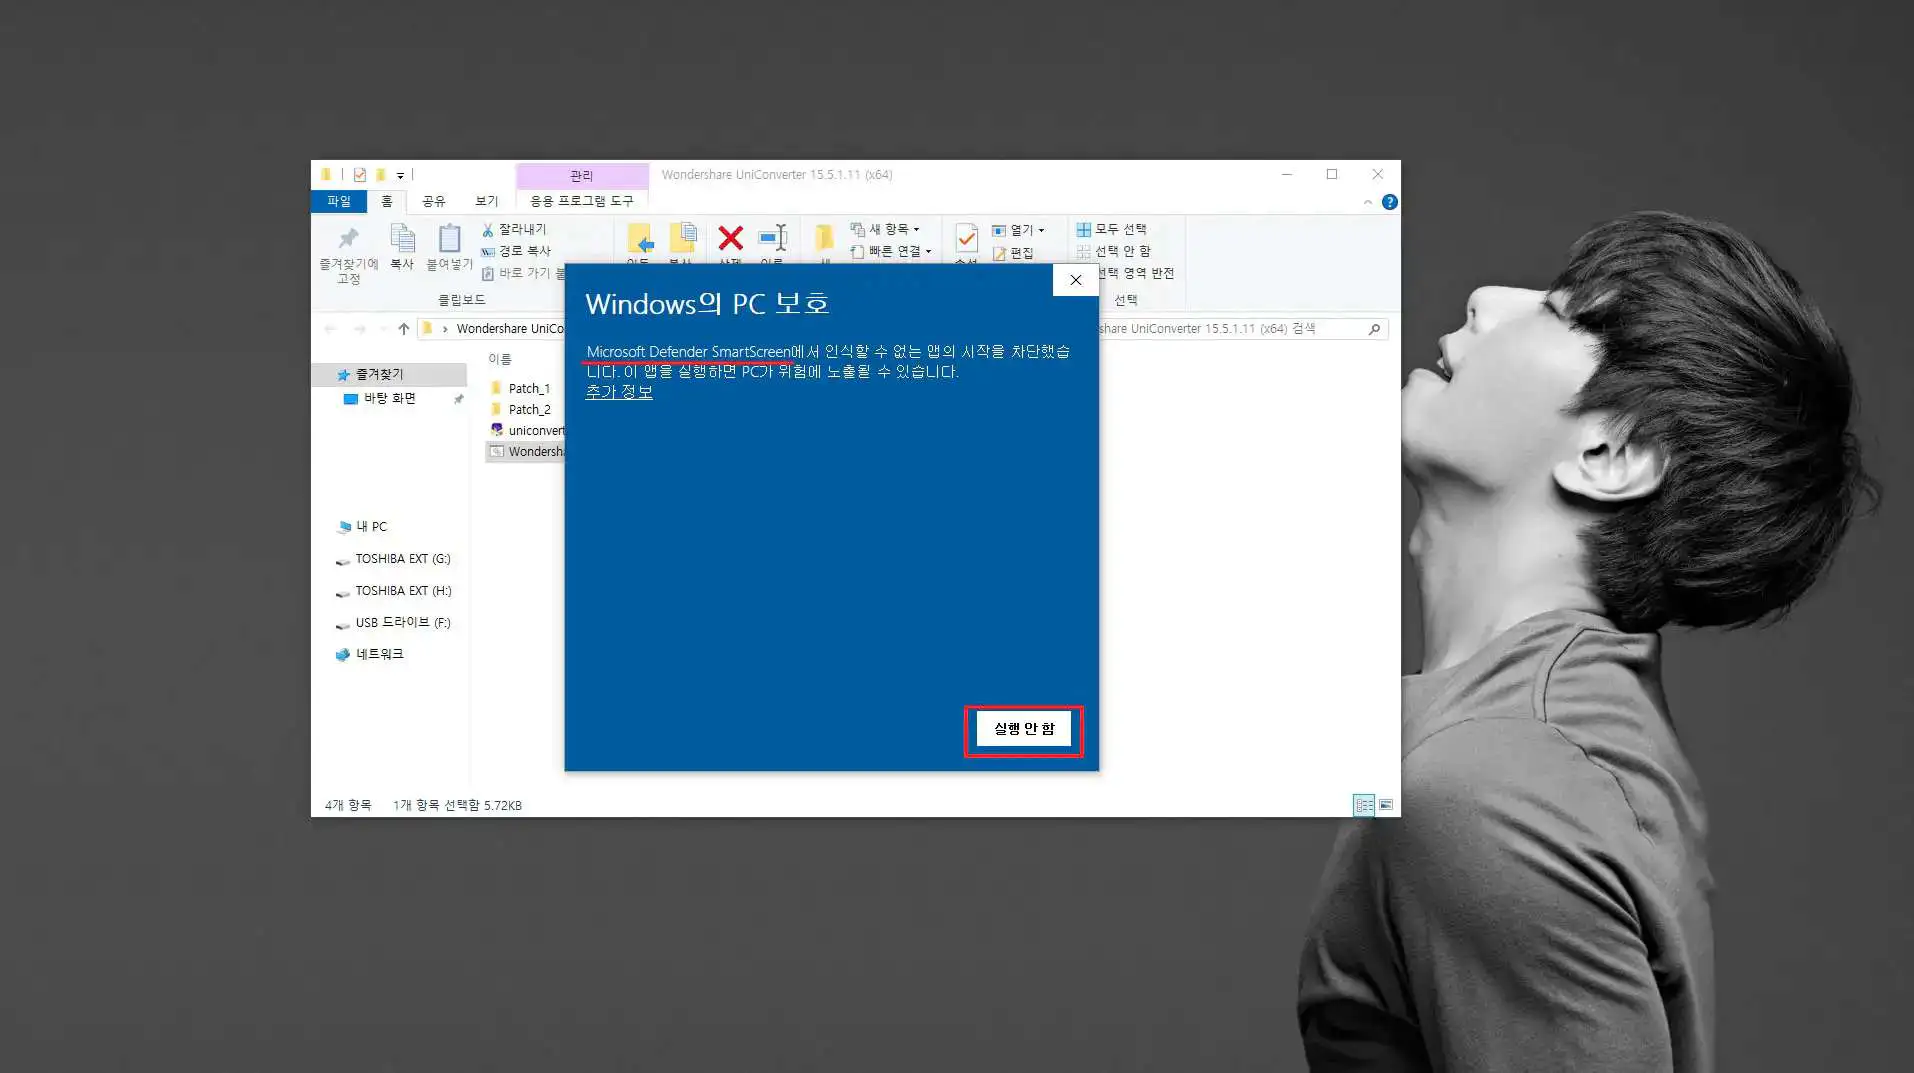
Task: Switch to details view icon in status bar
Action: coord(1364,805)
